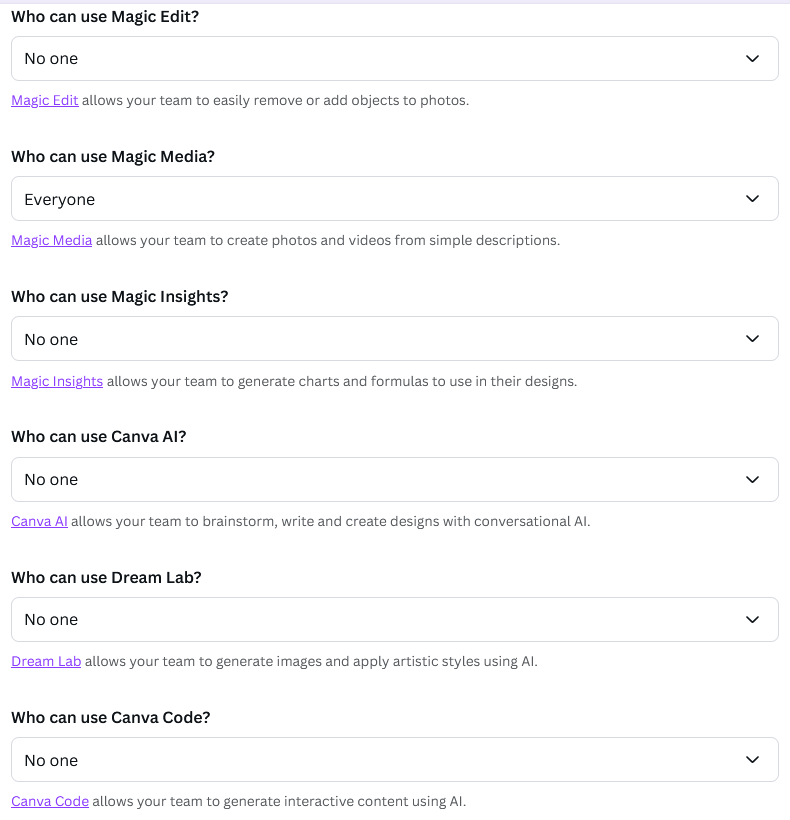Open the Magic Insights permission dropdown

[x=394, y=339]
